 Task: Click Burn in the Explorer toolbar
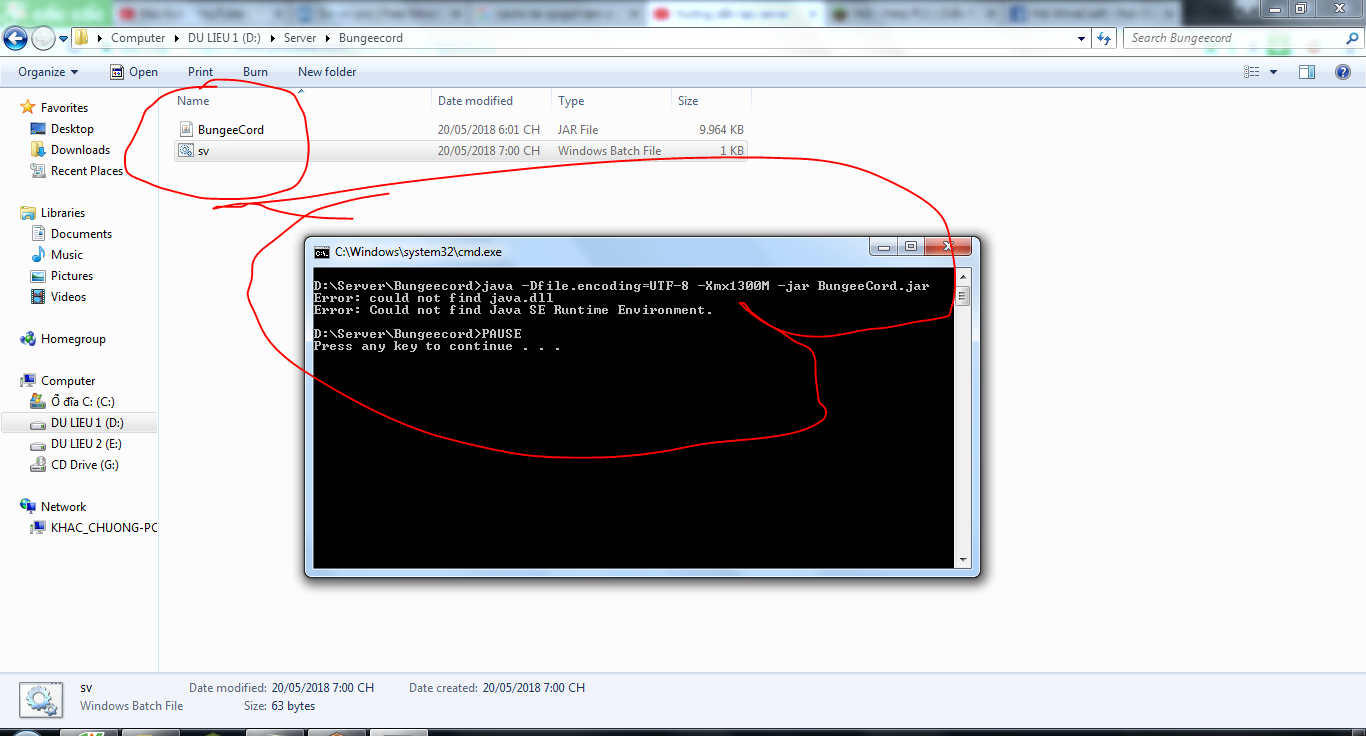255,72
